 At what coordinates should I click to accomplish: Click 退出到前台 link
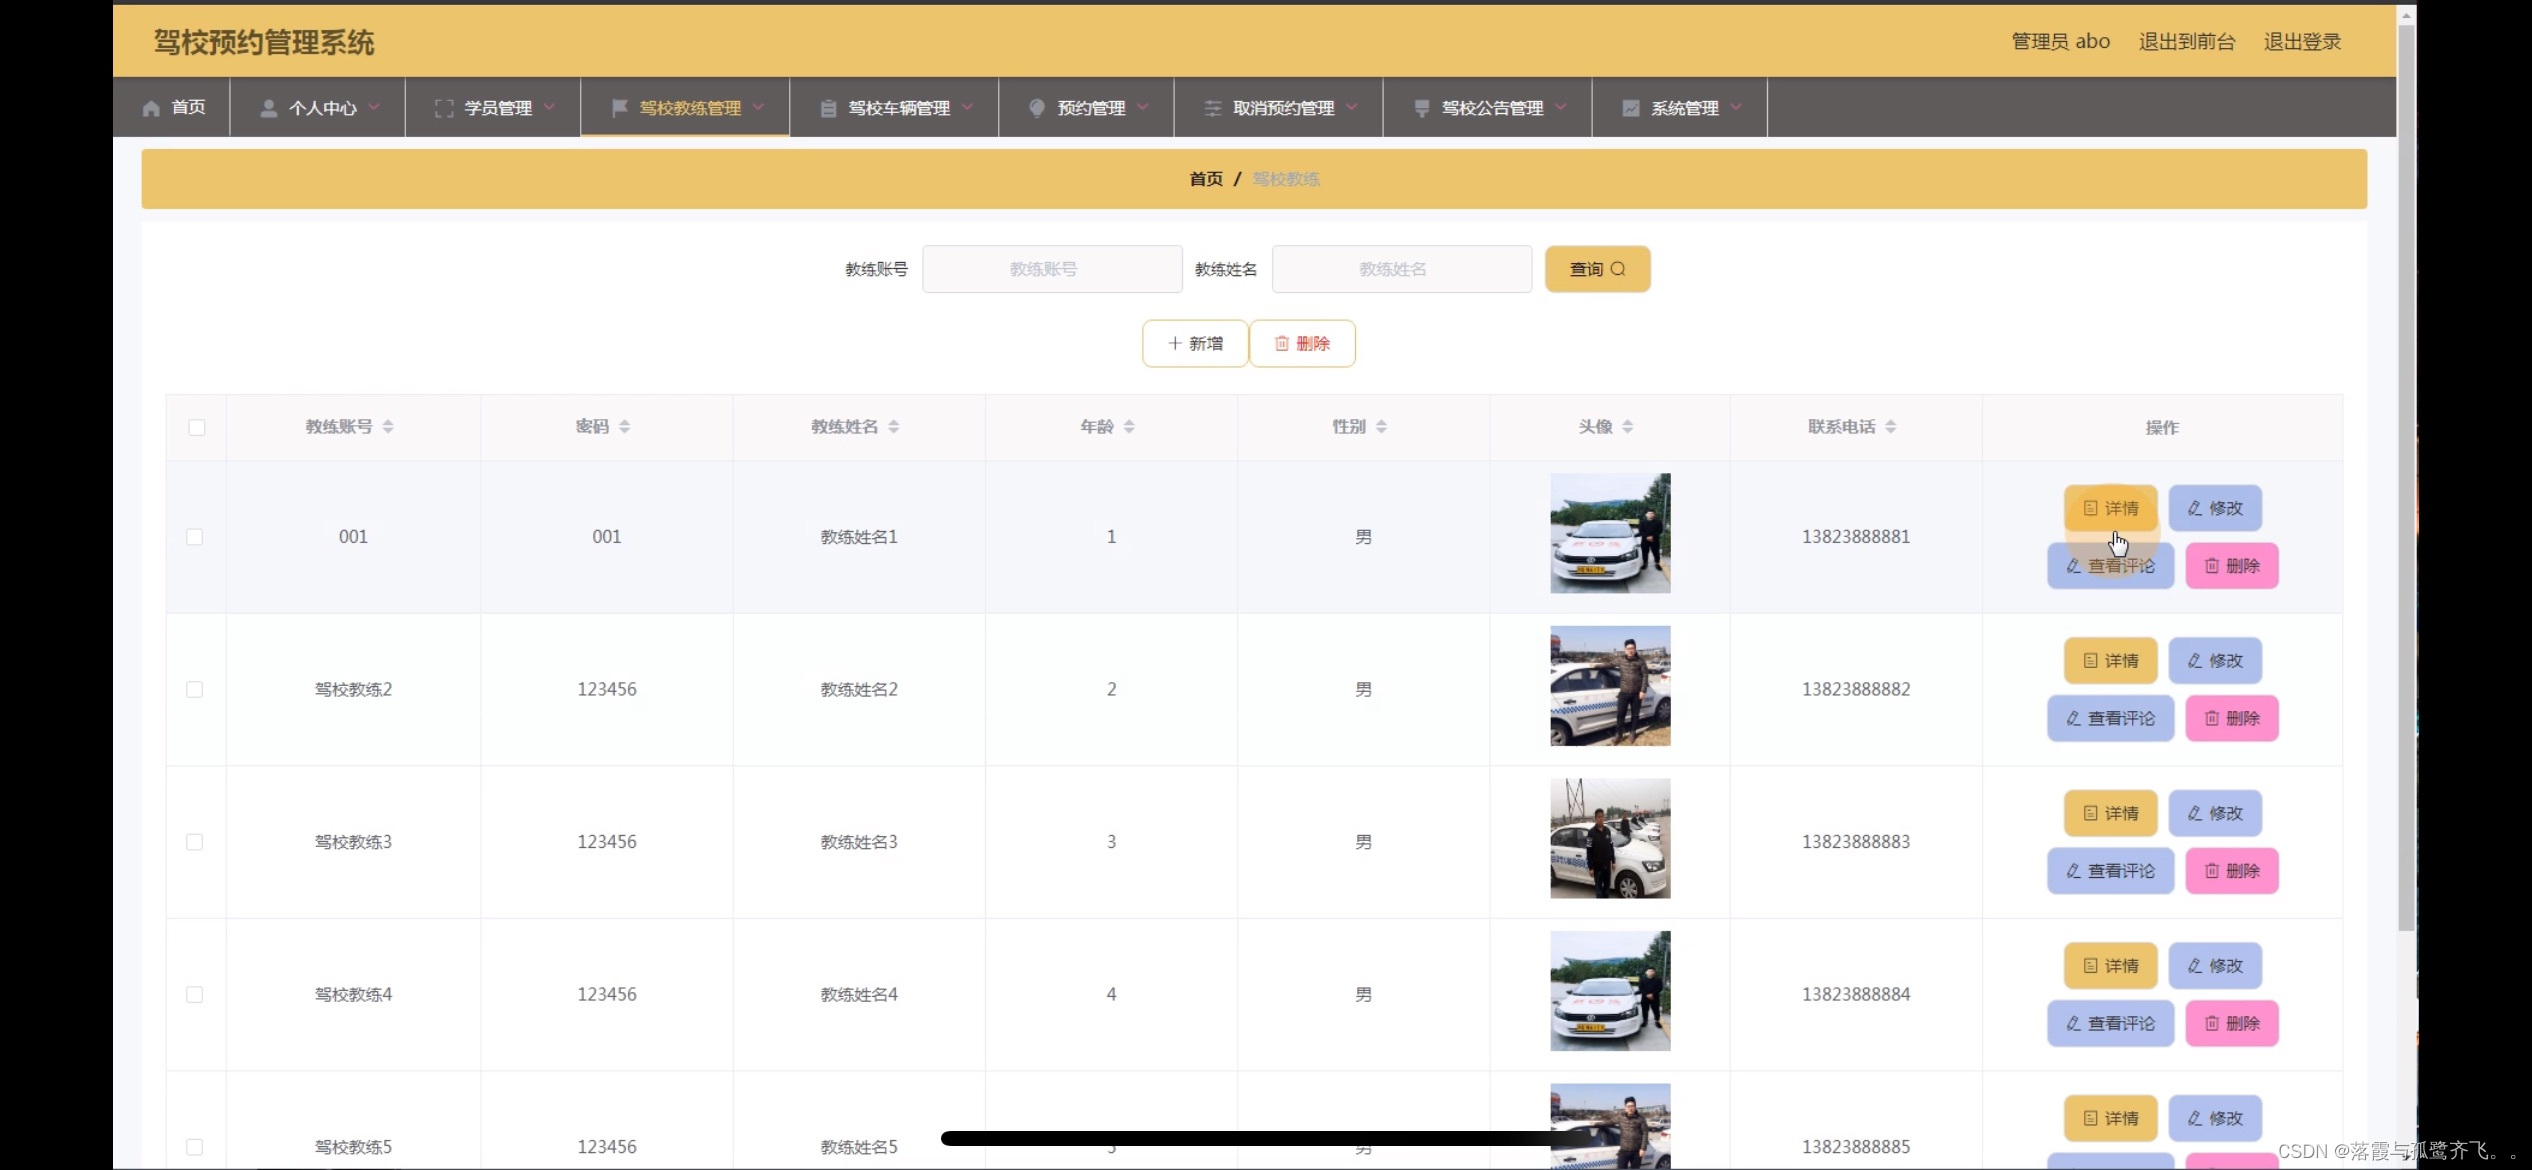(x=2186, y=42)
